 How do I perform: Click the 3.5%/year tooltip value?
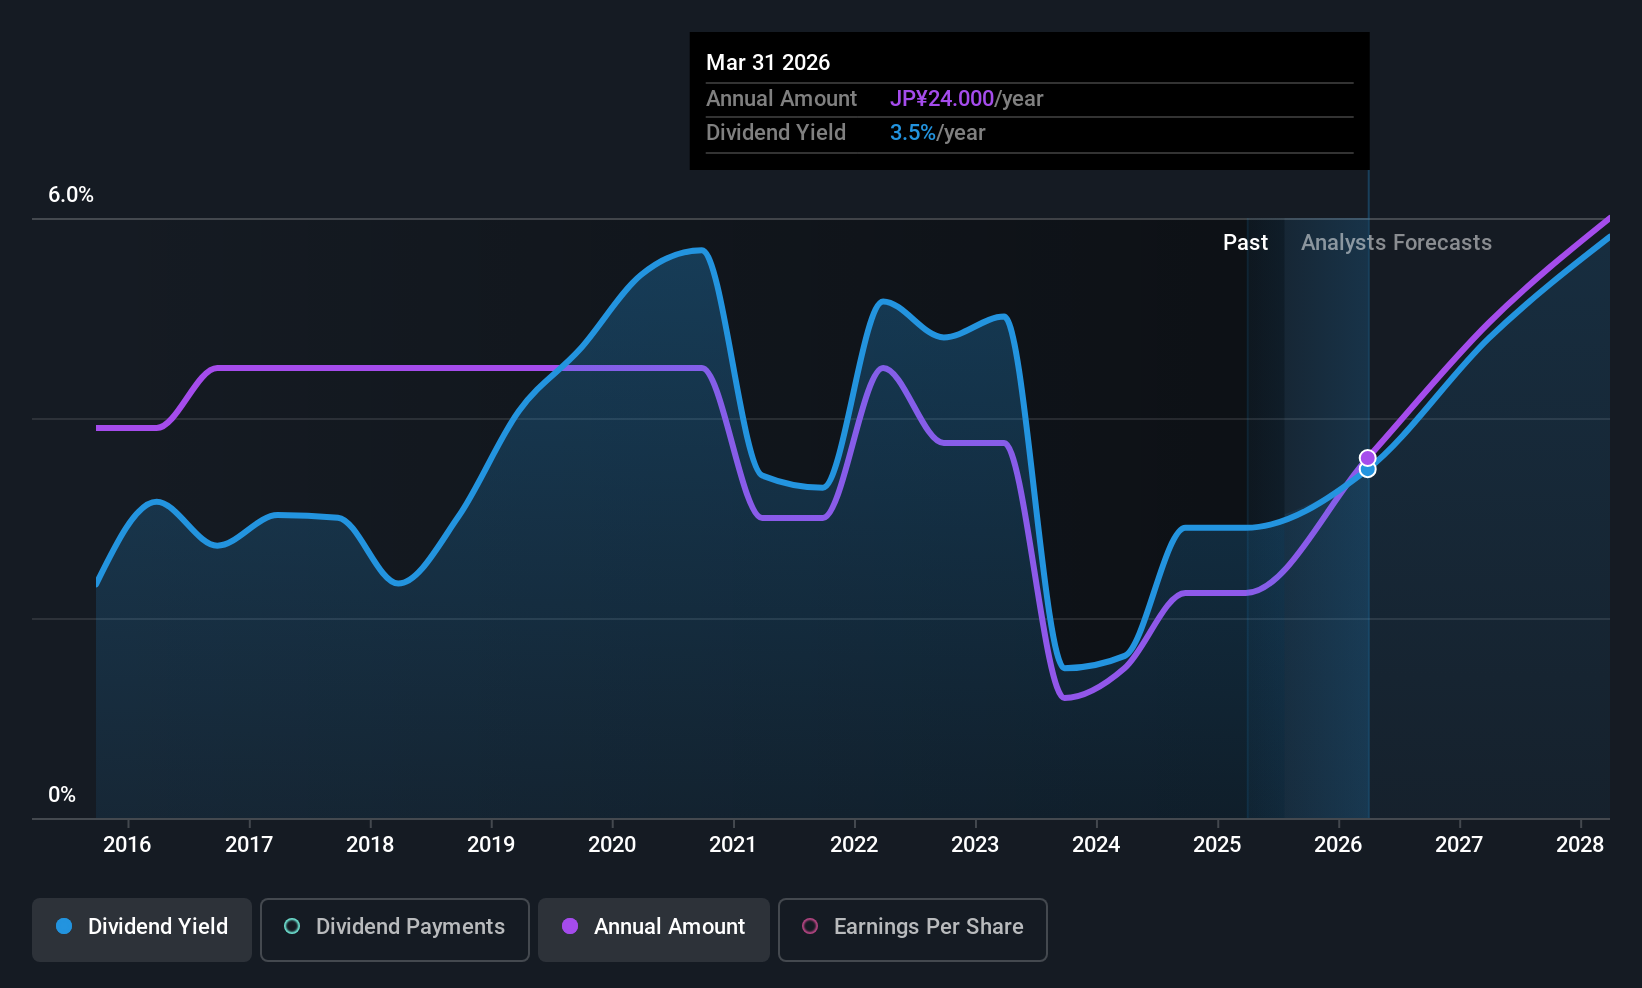[937, 132]
